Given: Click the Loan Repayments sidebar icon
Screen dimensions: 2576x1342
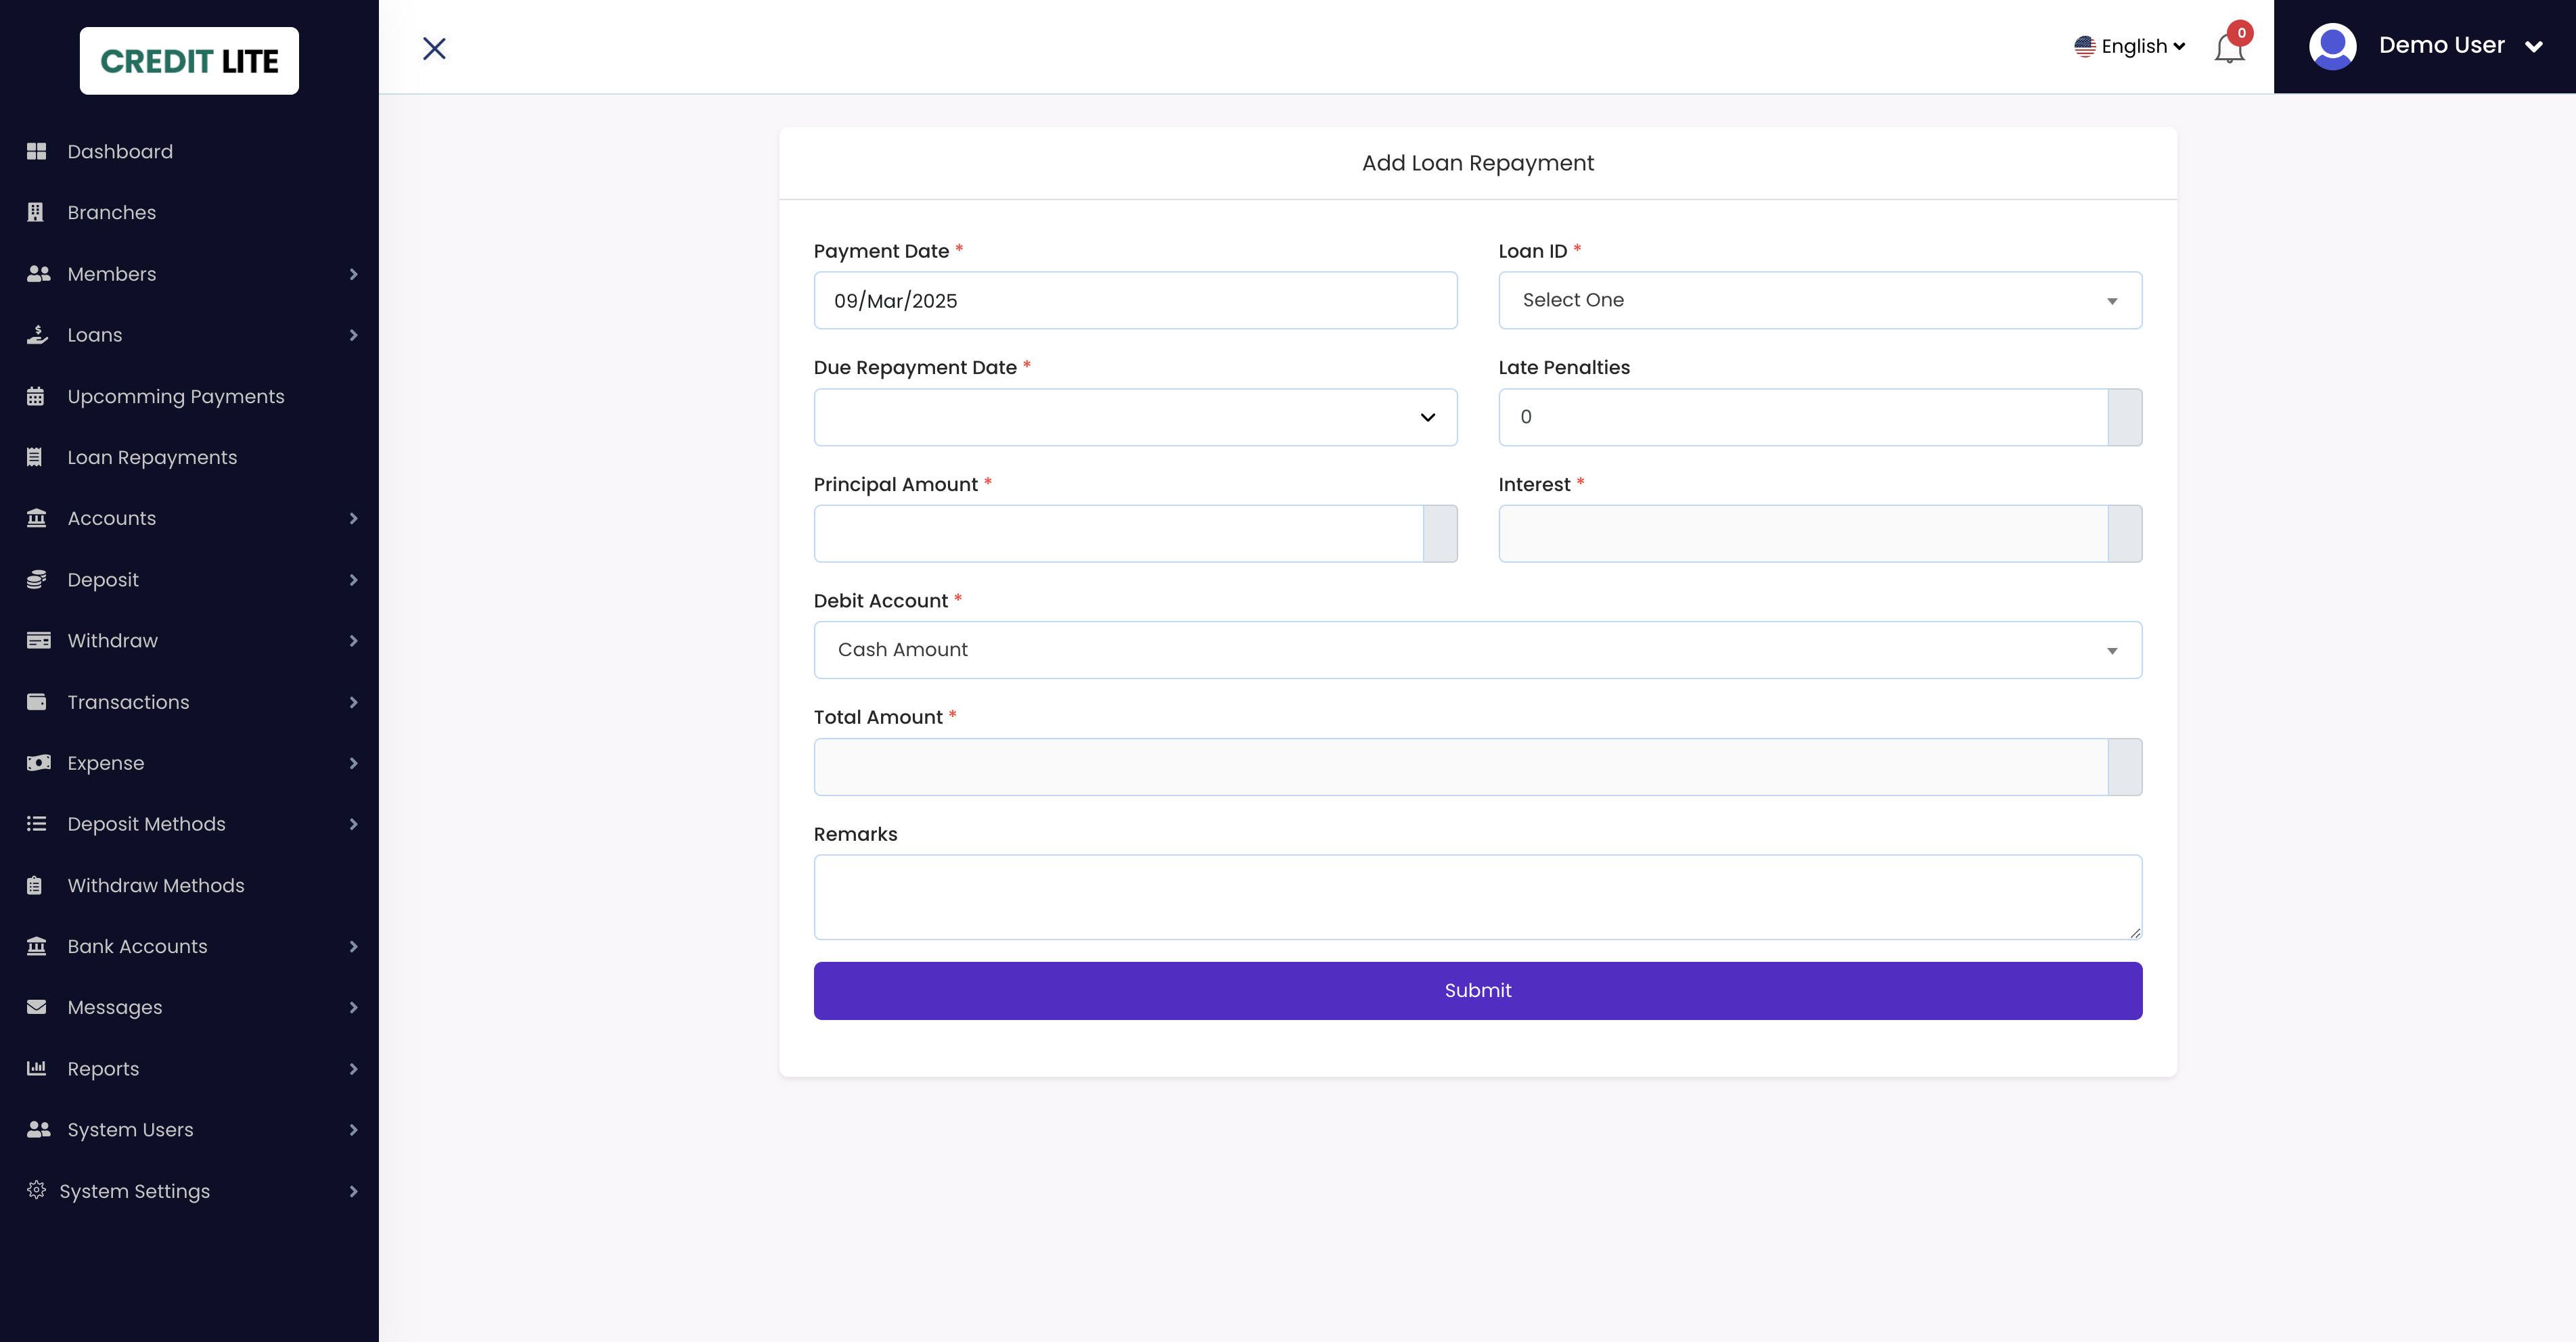Looking at the screenshot, I should [x=37, y=457].
